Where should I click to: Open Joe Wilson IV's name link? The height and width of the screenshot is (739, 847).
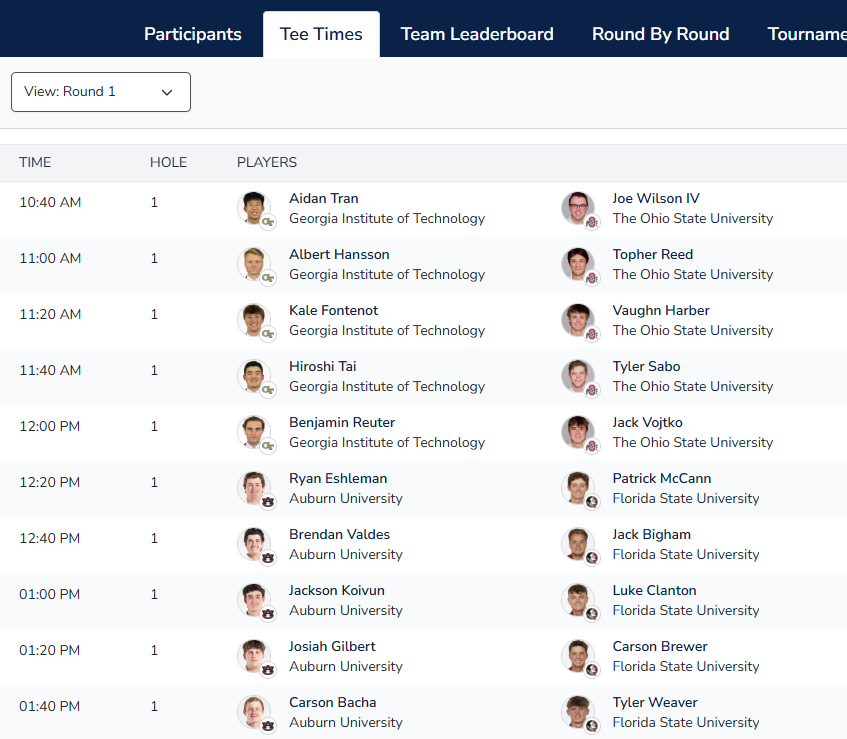coord(656,198)
